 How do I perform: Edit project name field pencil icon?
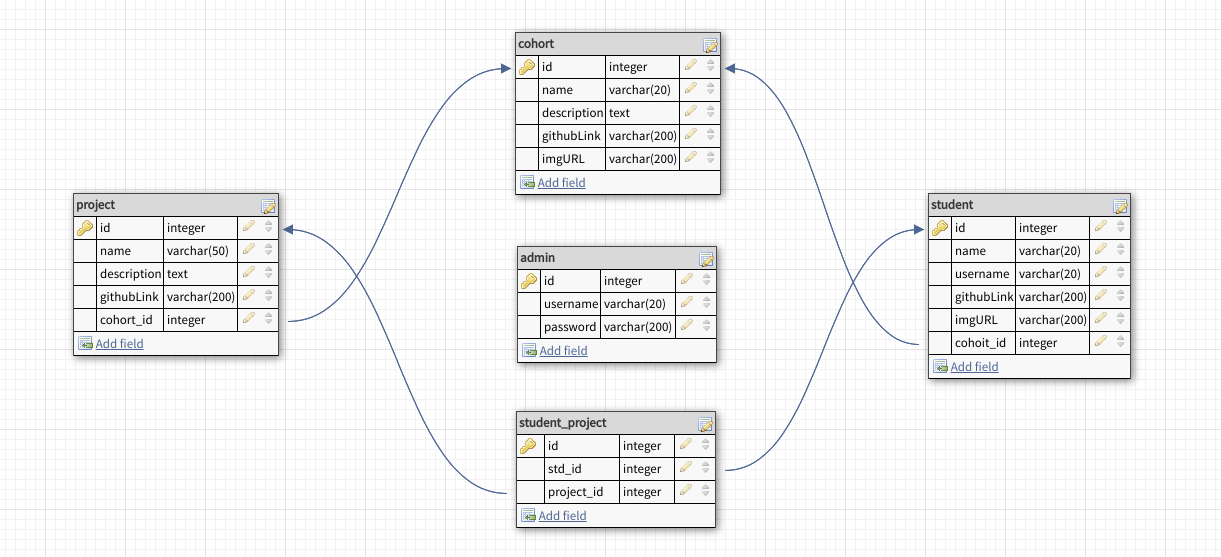click(249, 250)
